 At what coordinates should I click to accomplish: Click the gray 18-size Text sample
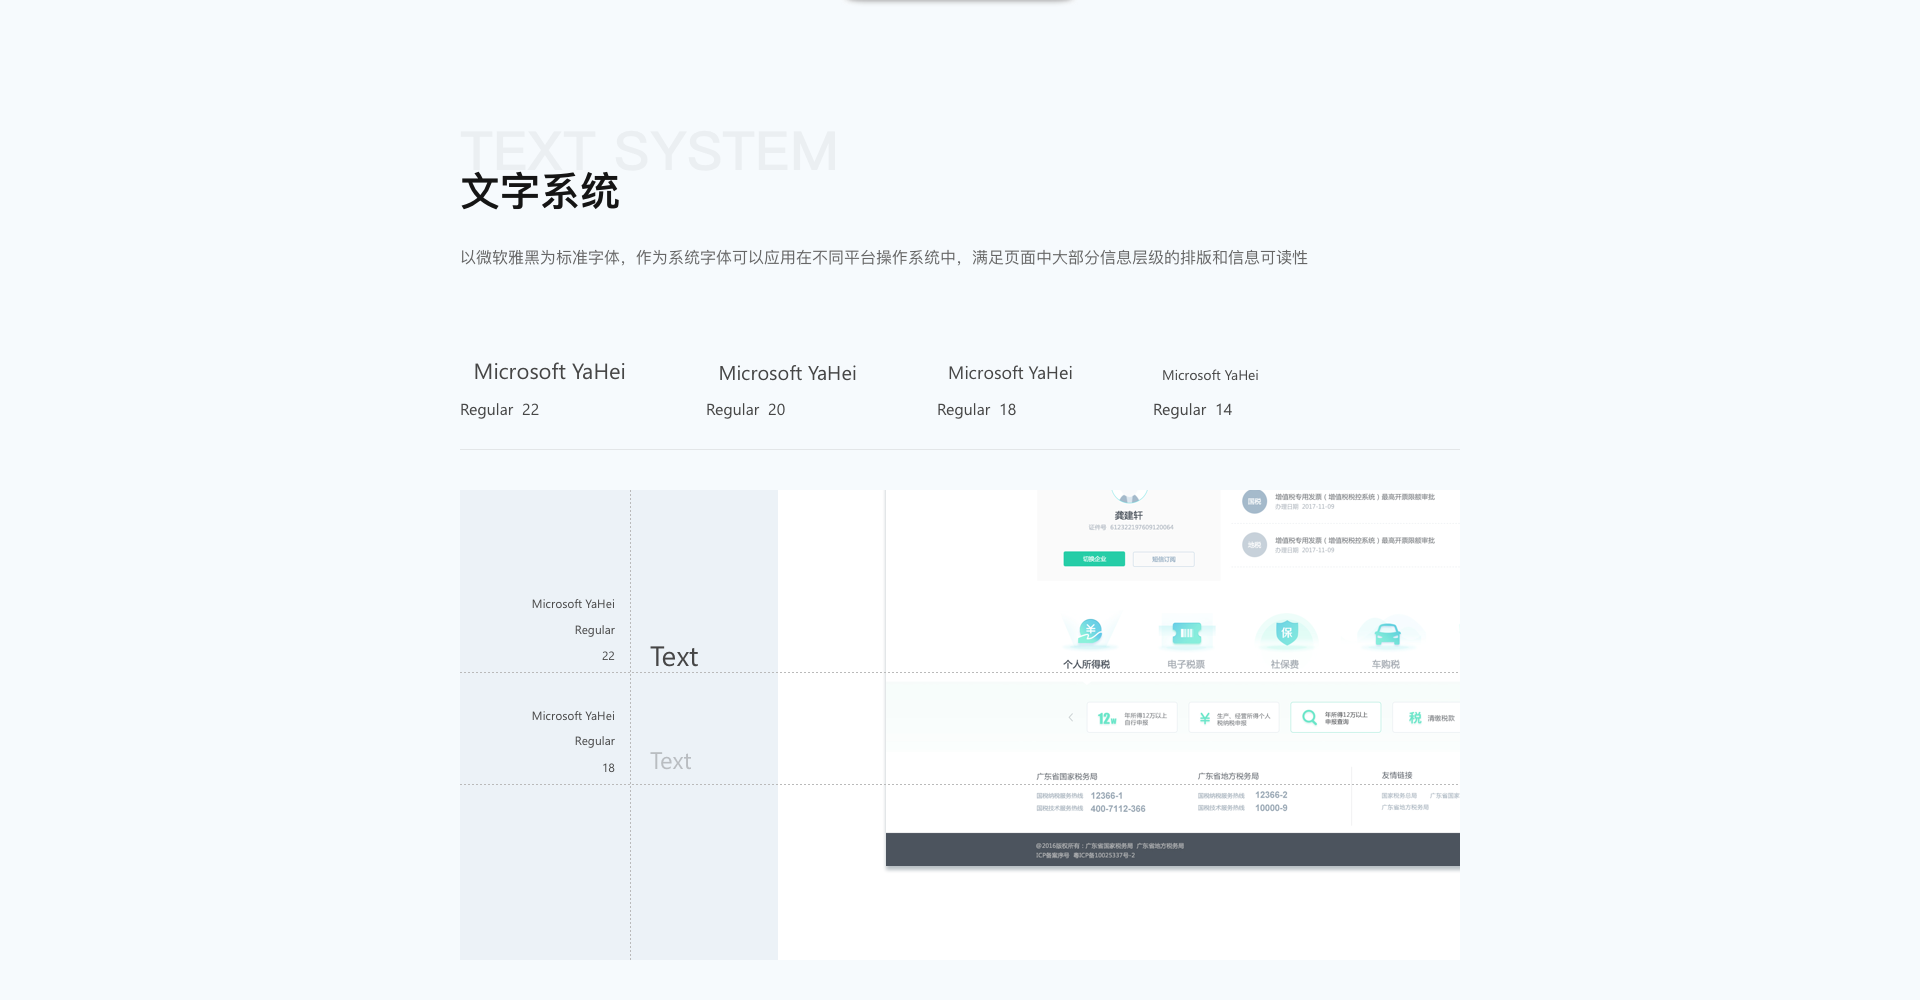coord(671,761)
